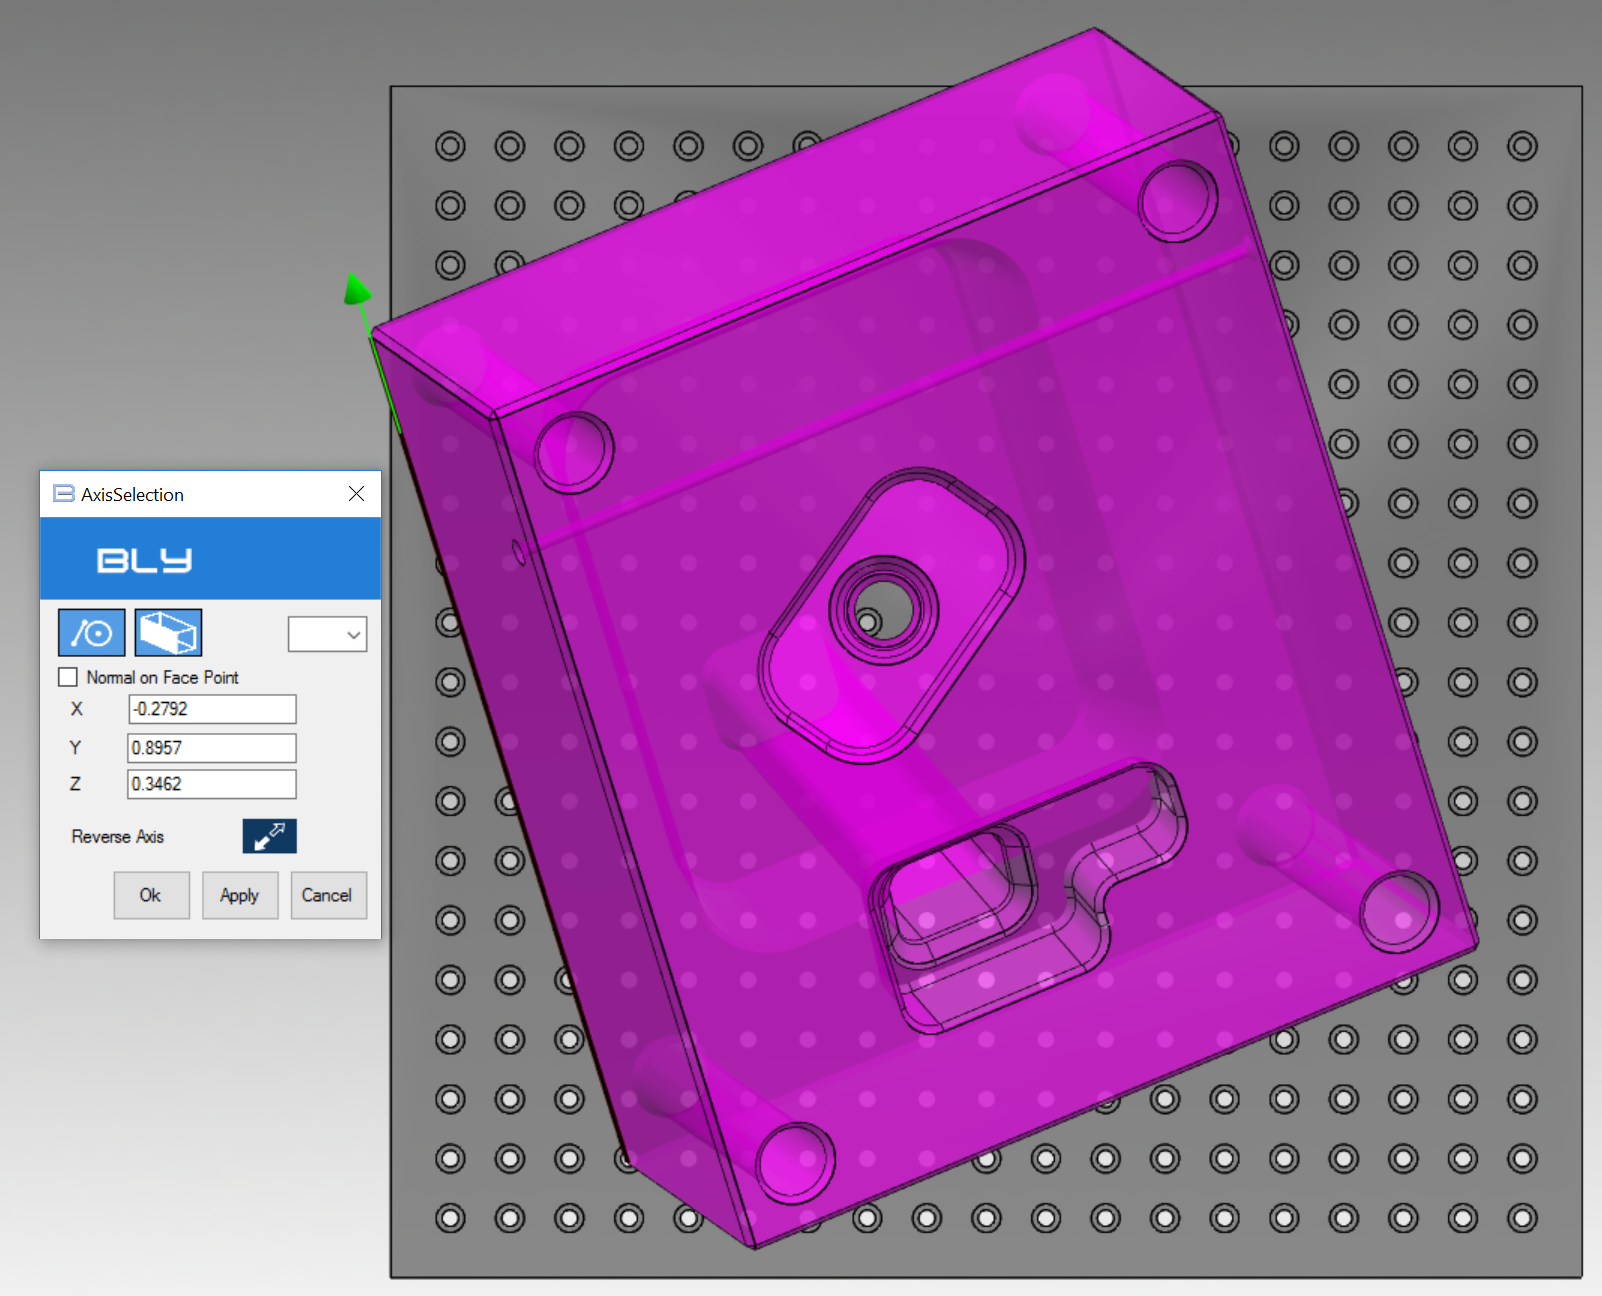The image size is (1602, 1296).
Task: Click the Apply button
Action: 240,895
